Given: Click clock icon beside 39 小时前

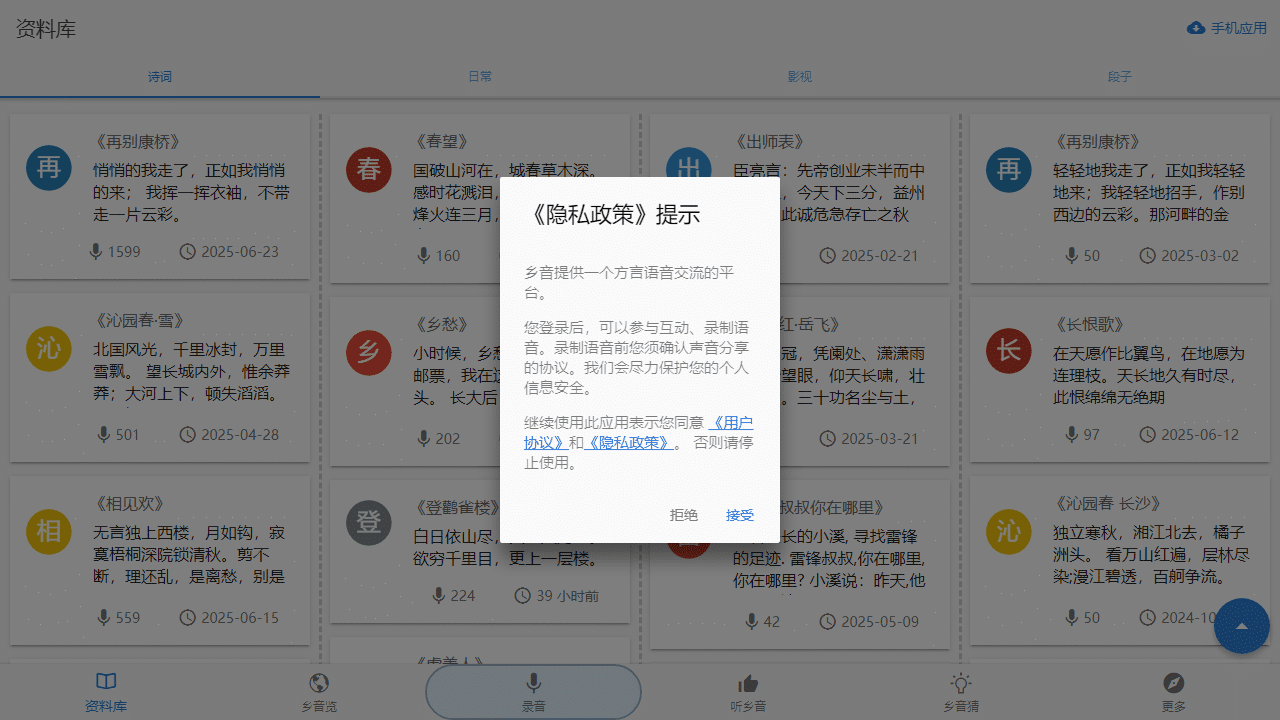Looking at the screenshot, I should point(522,595).
